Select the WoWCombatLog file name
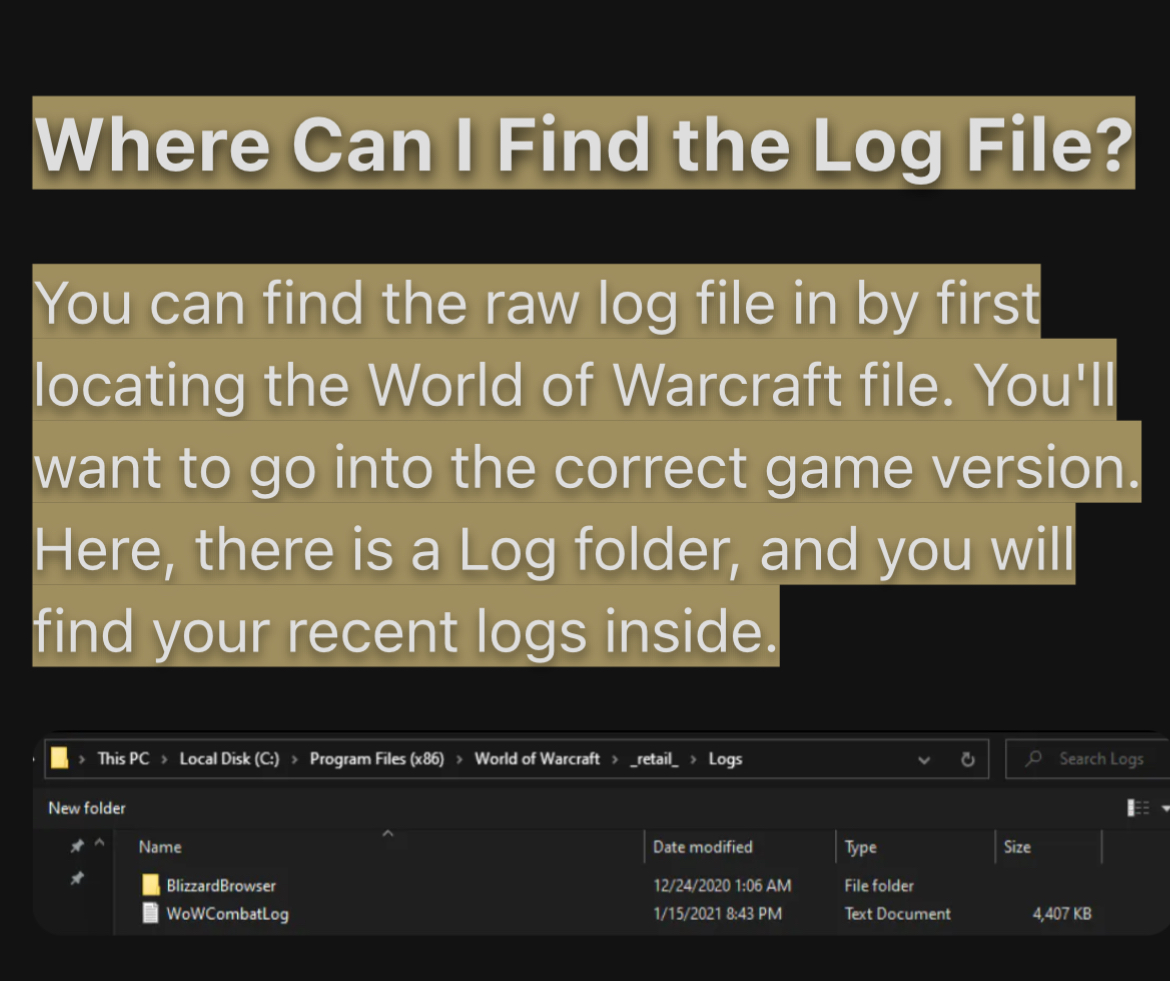 [228, 913]
